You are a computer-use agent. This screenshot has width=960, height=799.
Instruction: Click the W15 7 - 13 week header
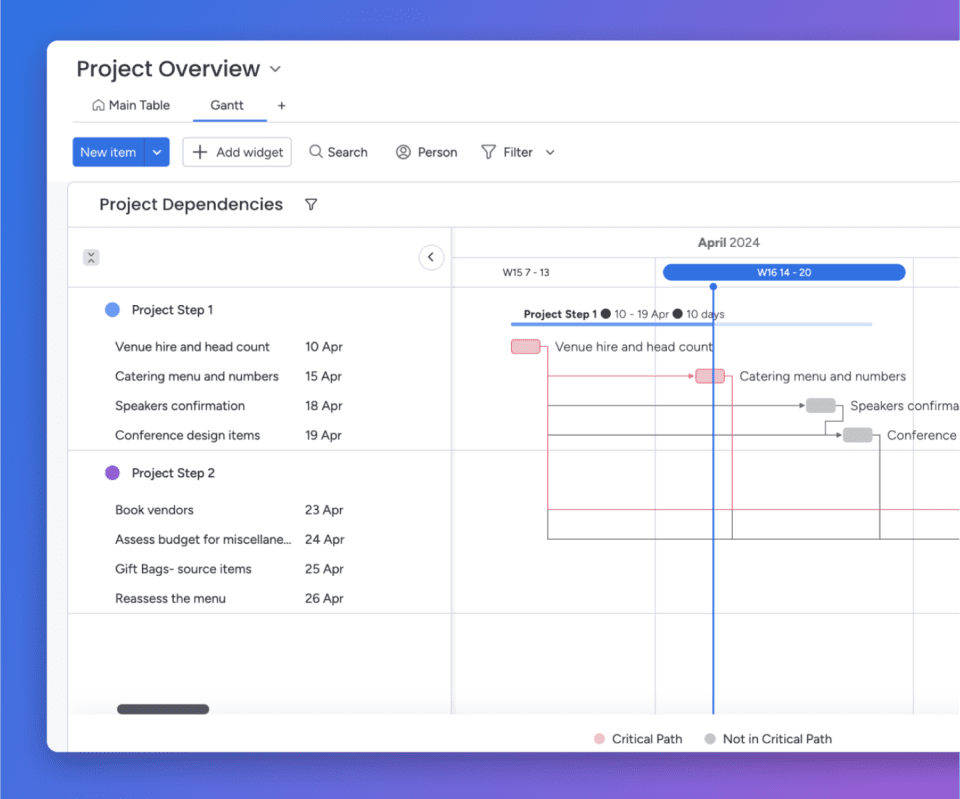[526, 272]
